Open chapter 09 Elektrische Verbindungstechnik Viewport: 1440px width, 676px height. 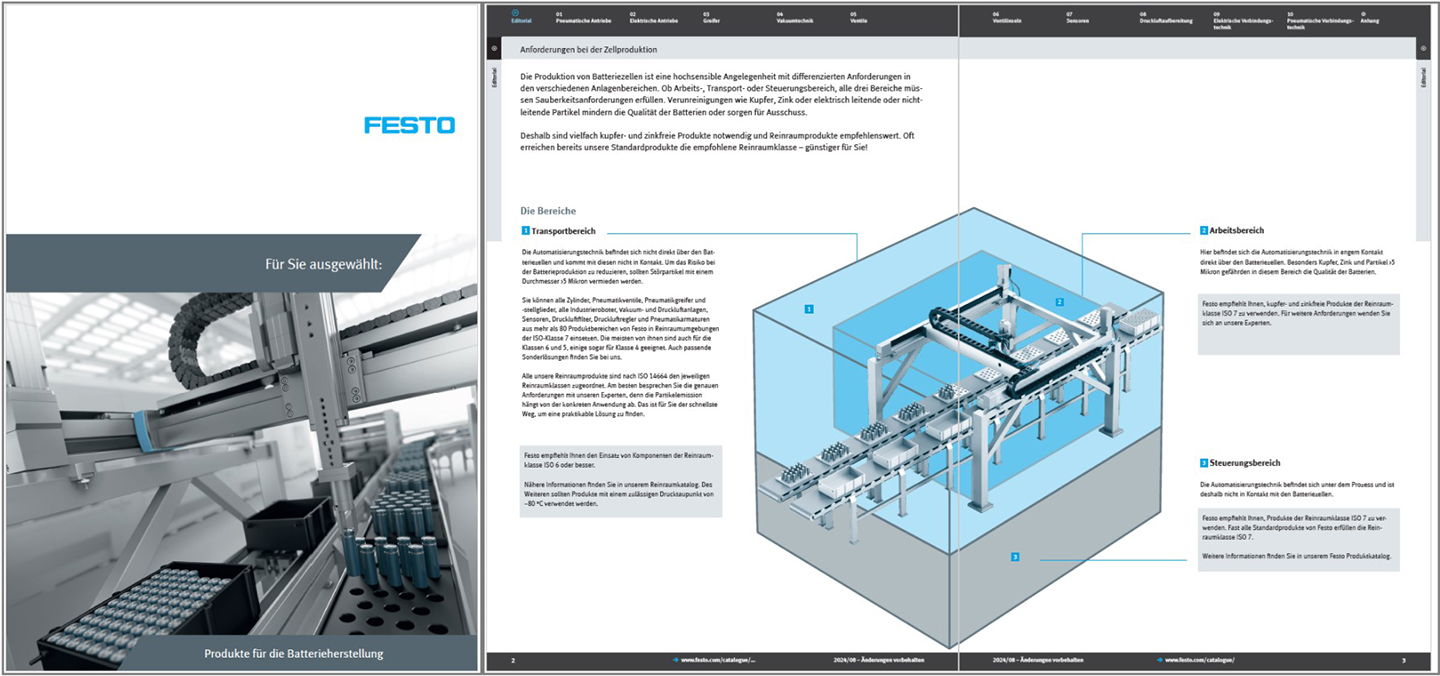1243,21
